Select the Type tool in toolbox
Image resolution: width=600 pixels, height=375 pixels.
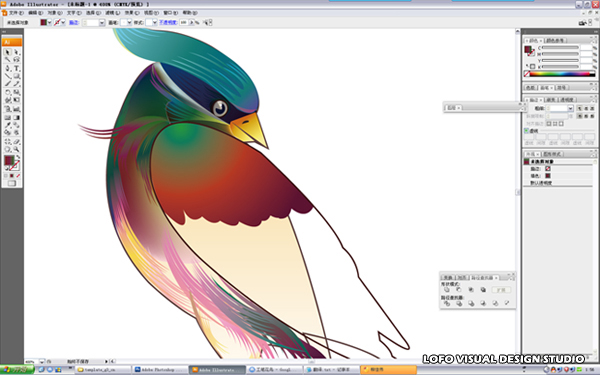point(16,68)
